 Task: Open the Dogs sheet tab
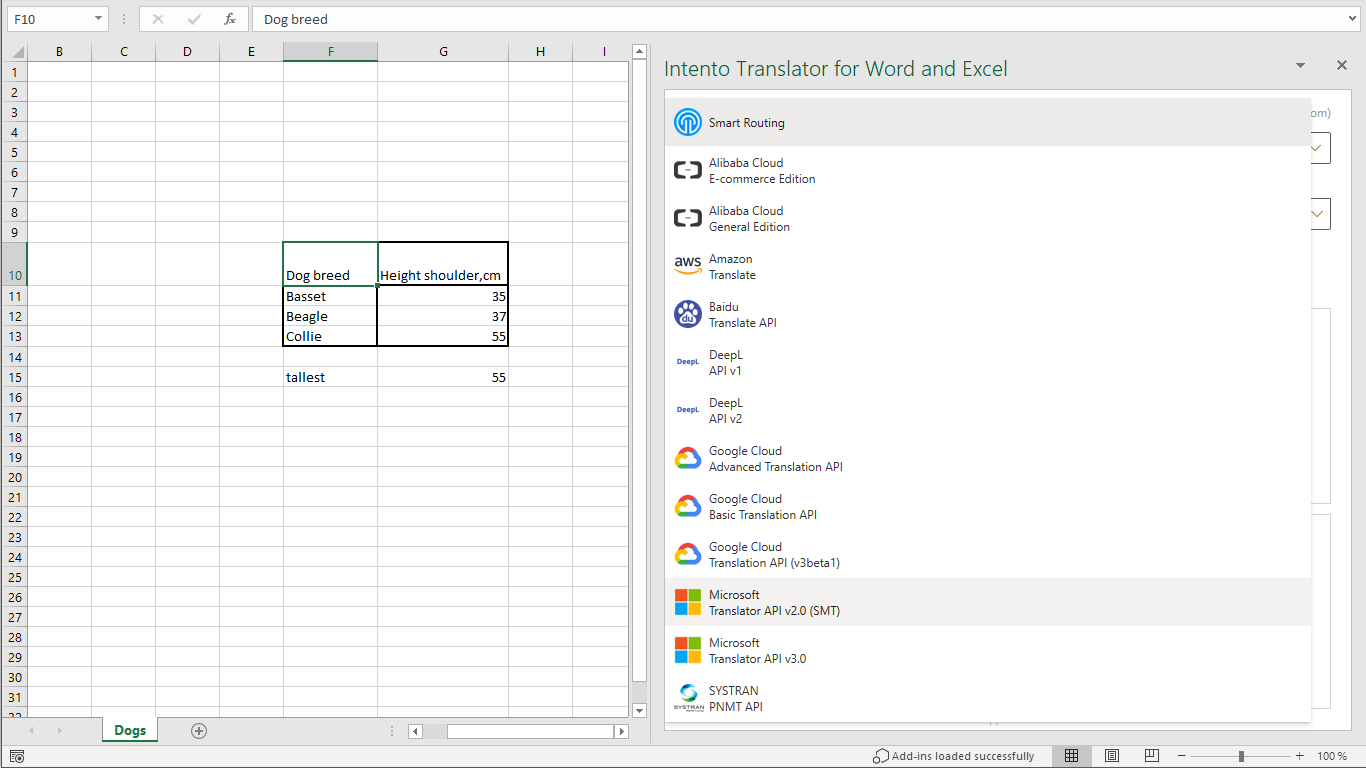click(x=130, y=730)
